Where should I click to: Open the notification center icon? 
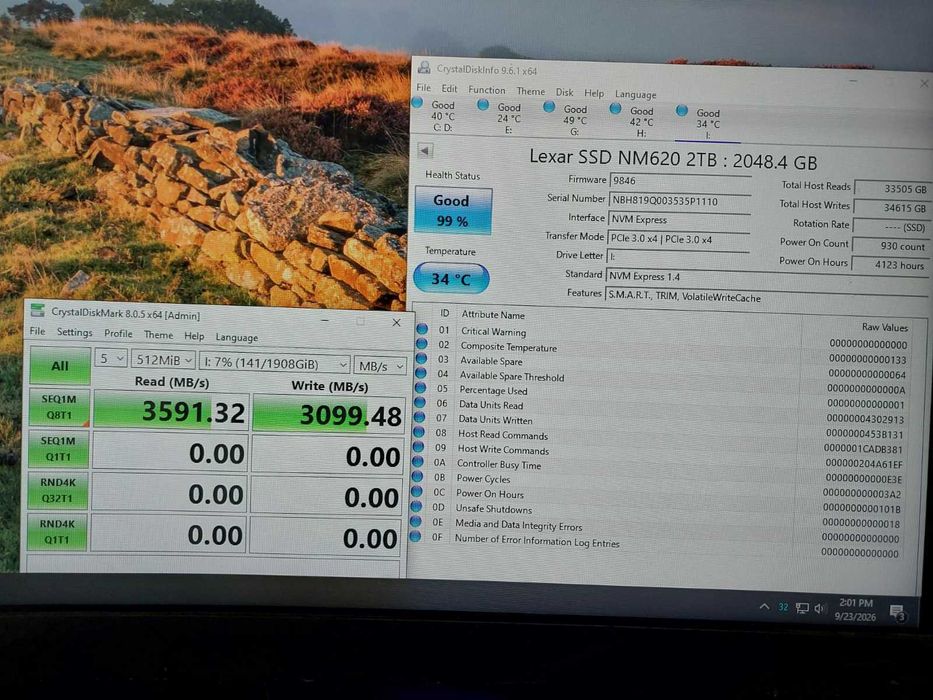[897, 612]
